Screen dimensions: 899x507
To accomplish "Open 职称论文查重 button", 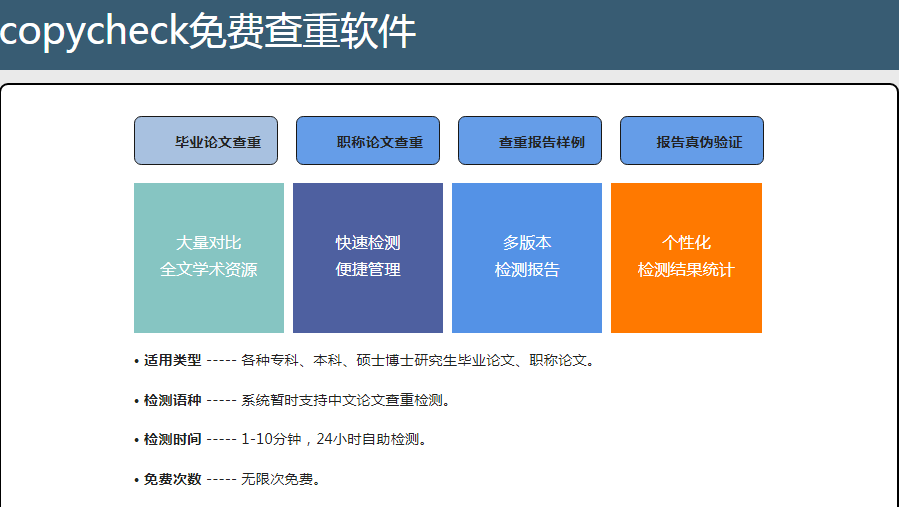I will pyautogui.click(x=368, y=141).
